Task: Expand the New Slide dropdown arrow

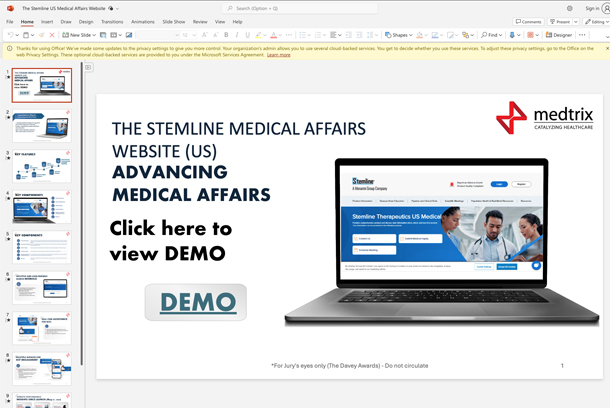Action: tap(94, 35)
